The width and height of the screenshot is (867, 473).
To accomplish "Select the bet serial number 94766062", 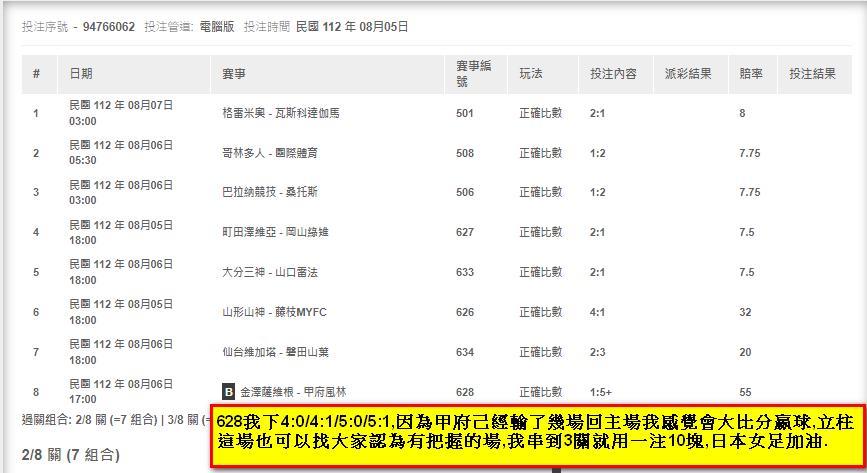I will coord(110,27).
